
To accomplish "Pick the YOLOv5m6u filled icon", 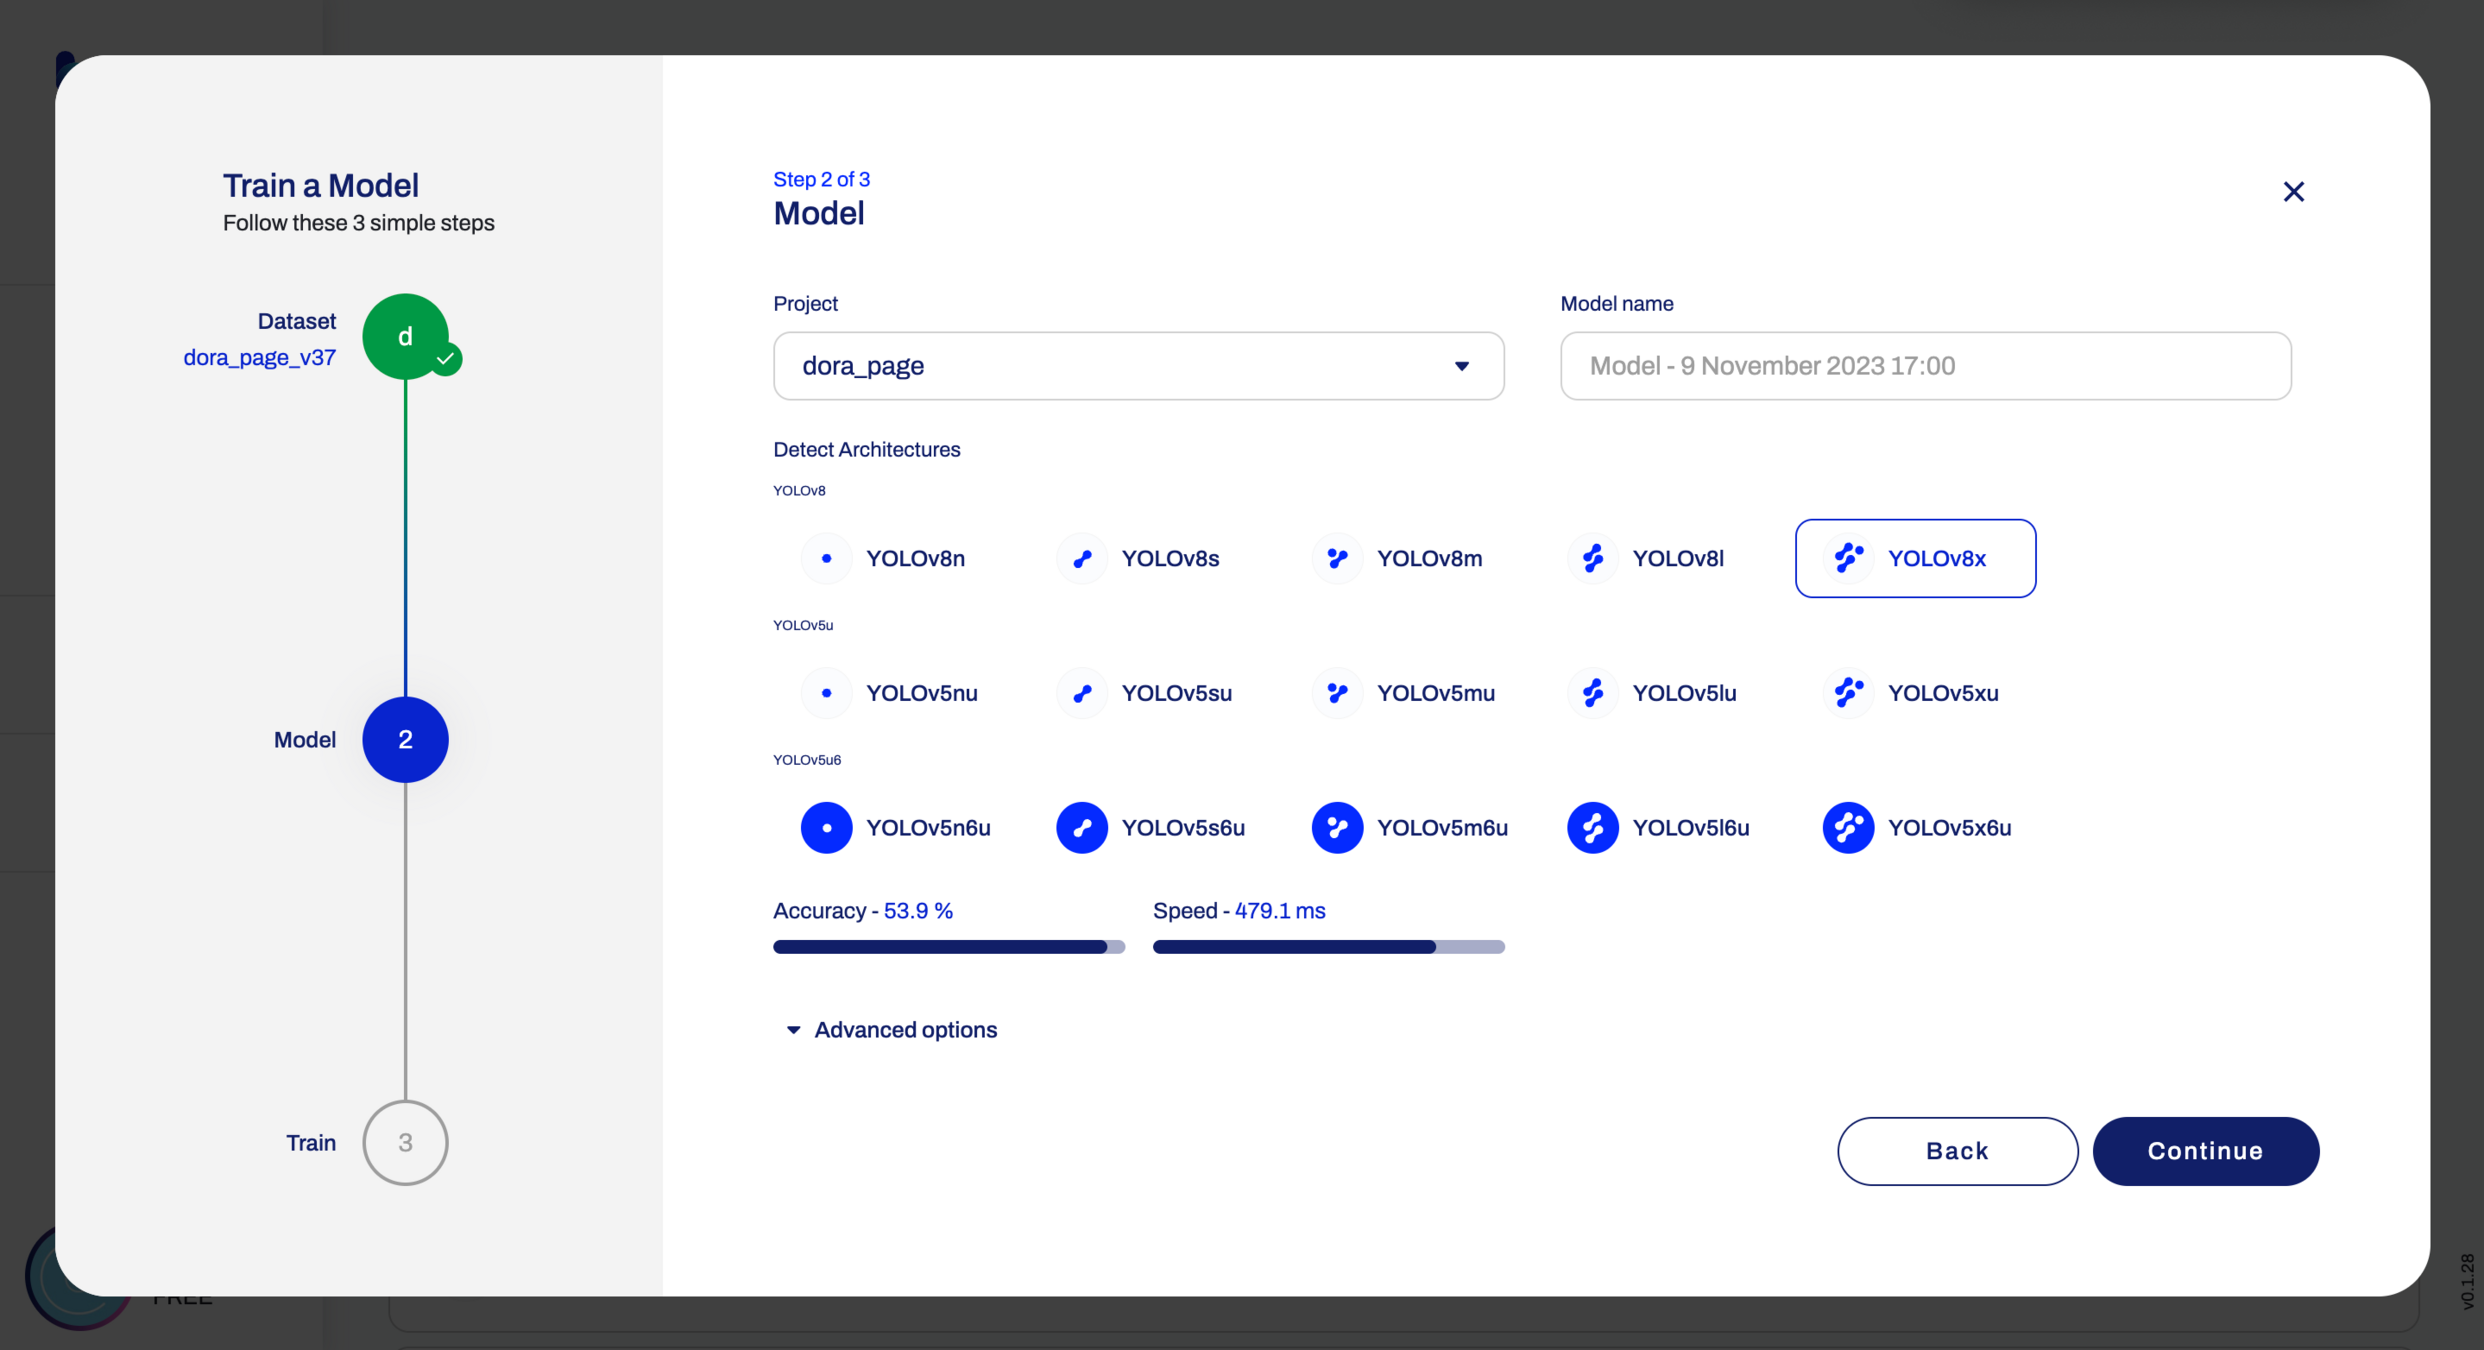I will 1337,828.
